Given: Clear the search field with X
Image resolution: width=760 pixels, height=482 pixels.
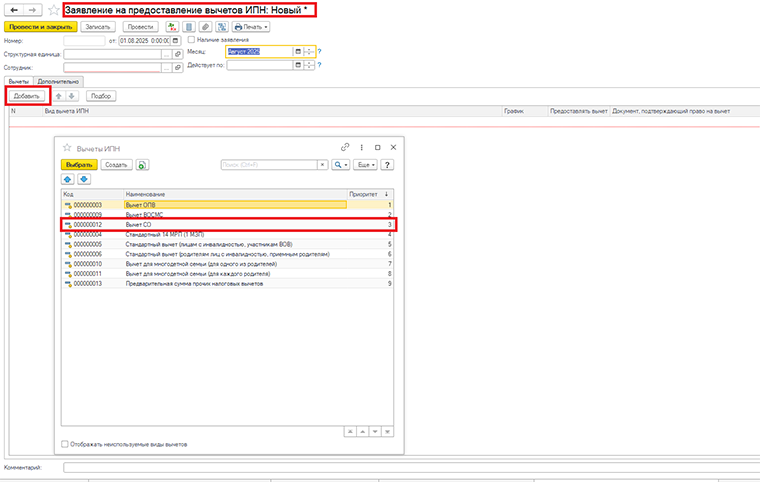Looking at the screenshot, I should 323,165.
